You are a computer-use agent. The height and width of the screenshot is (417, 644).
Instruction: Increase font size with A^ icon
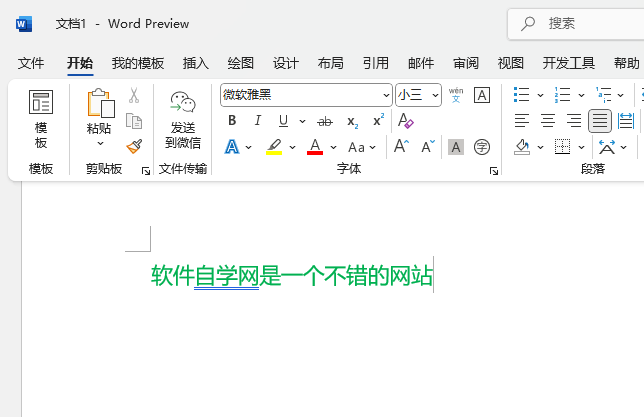tap(401, 147)
